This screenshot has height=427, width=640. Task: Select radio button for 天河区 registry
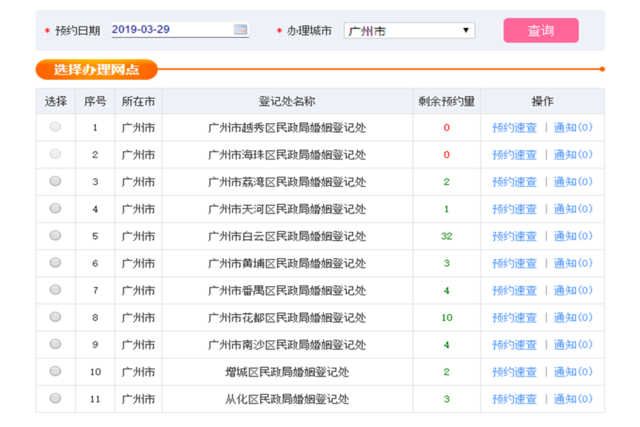(55, 208)
